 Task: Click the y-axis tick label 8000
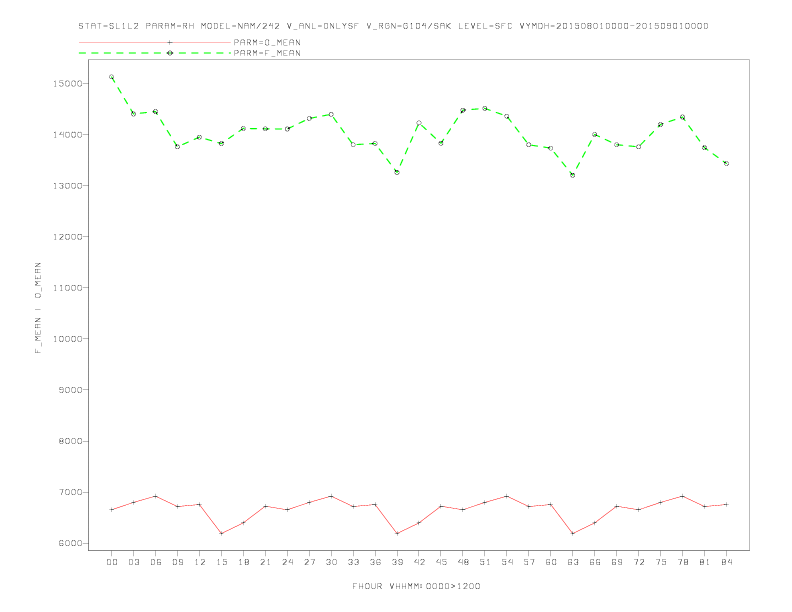(x=70, y=441)
